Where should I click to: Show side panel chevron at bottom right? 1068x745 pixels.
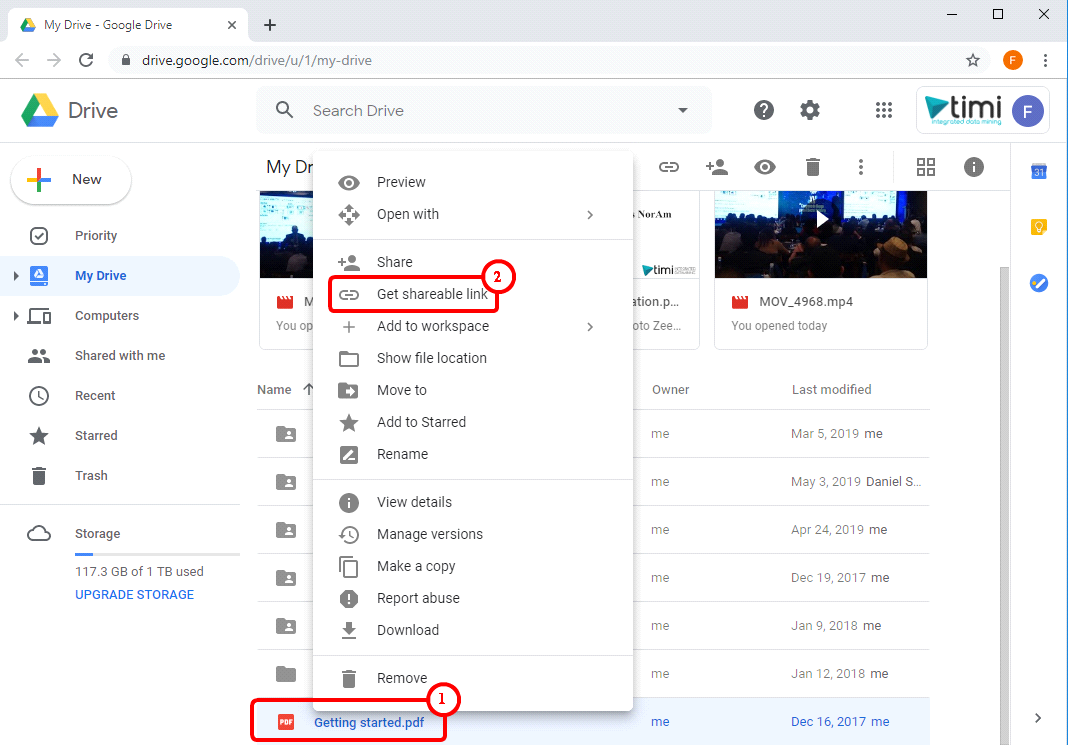[x=1037, y=718]
